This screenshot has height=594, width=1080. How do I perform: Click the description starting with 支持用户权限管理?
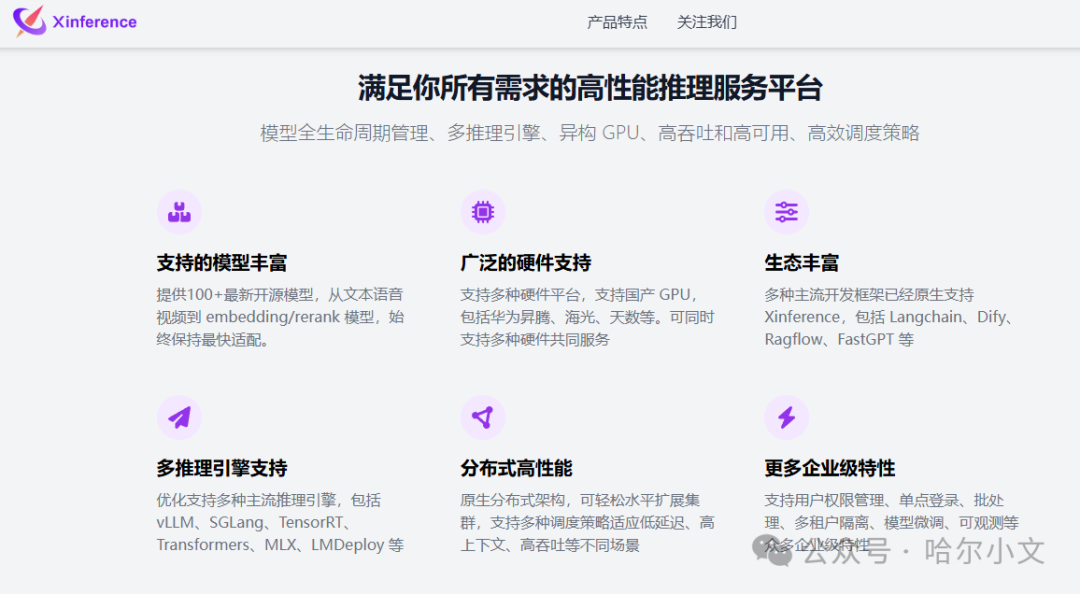891,522
